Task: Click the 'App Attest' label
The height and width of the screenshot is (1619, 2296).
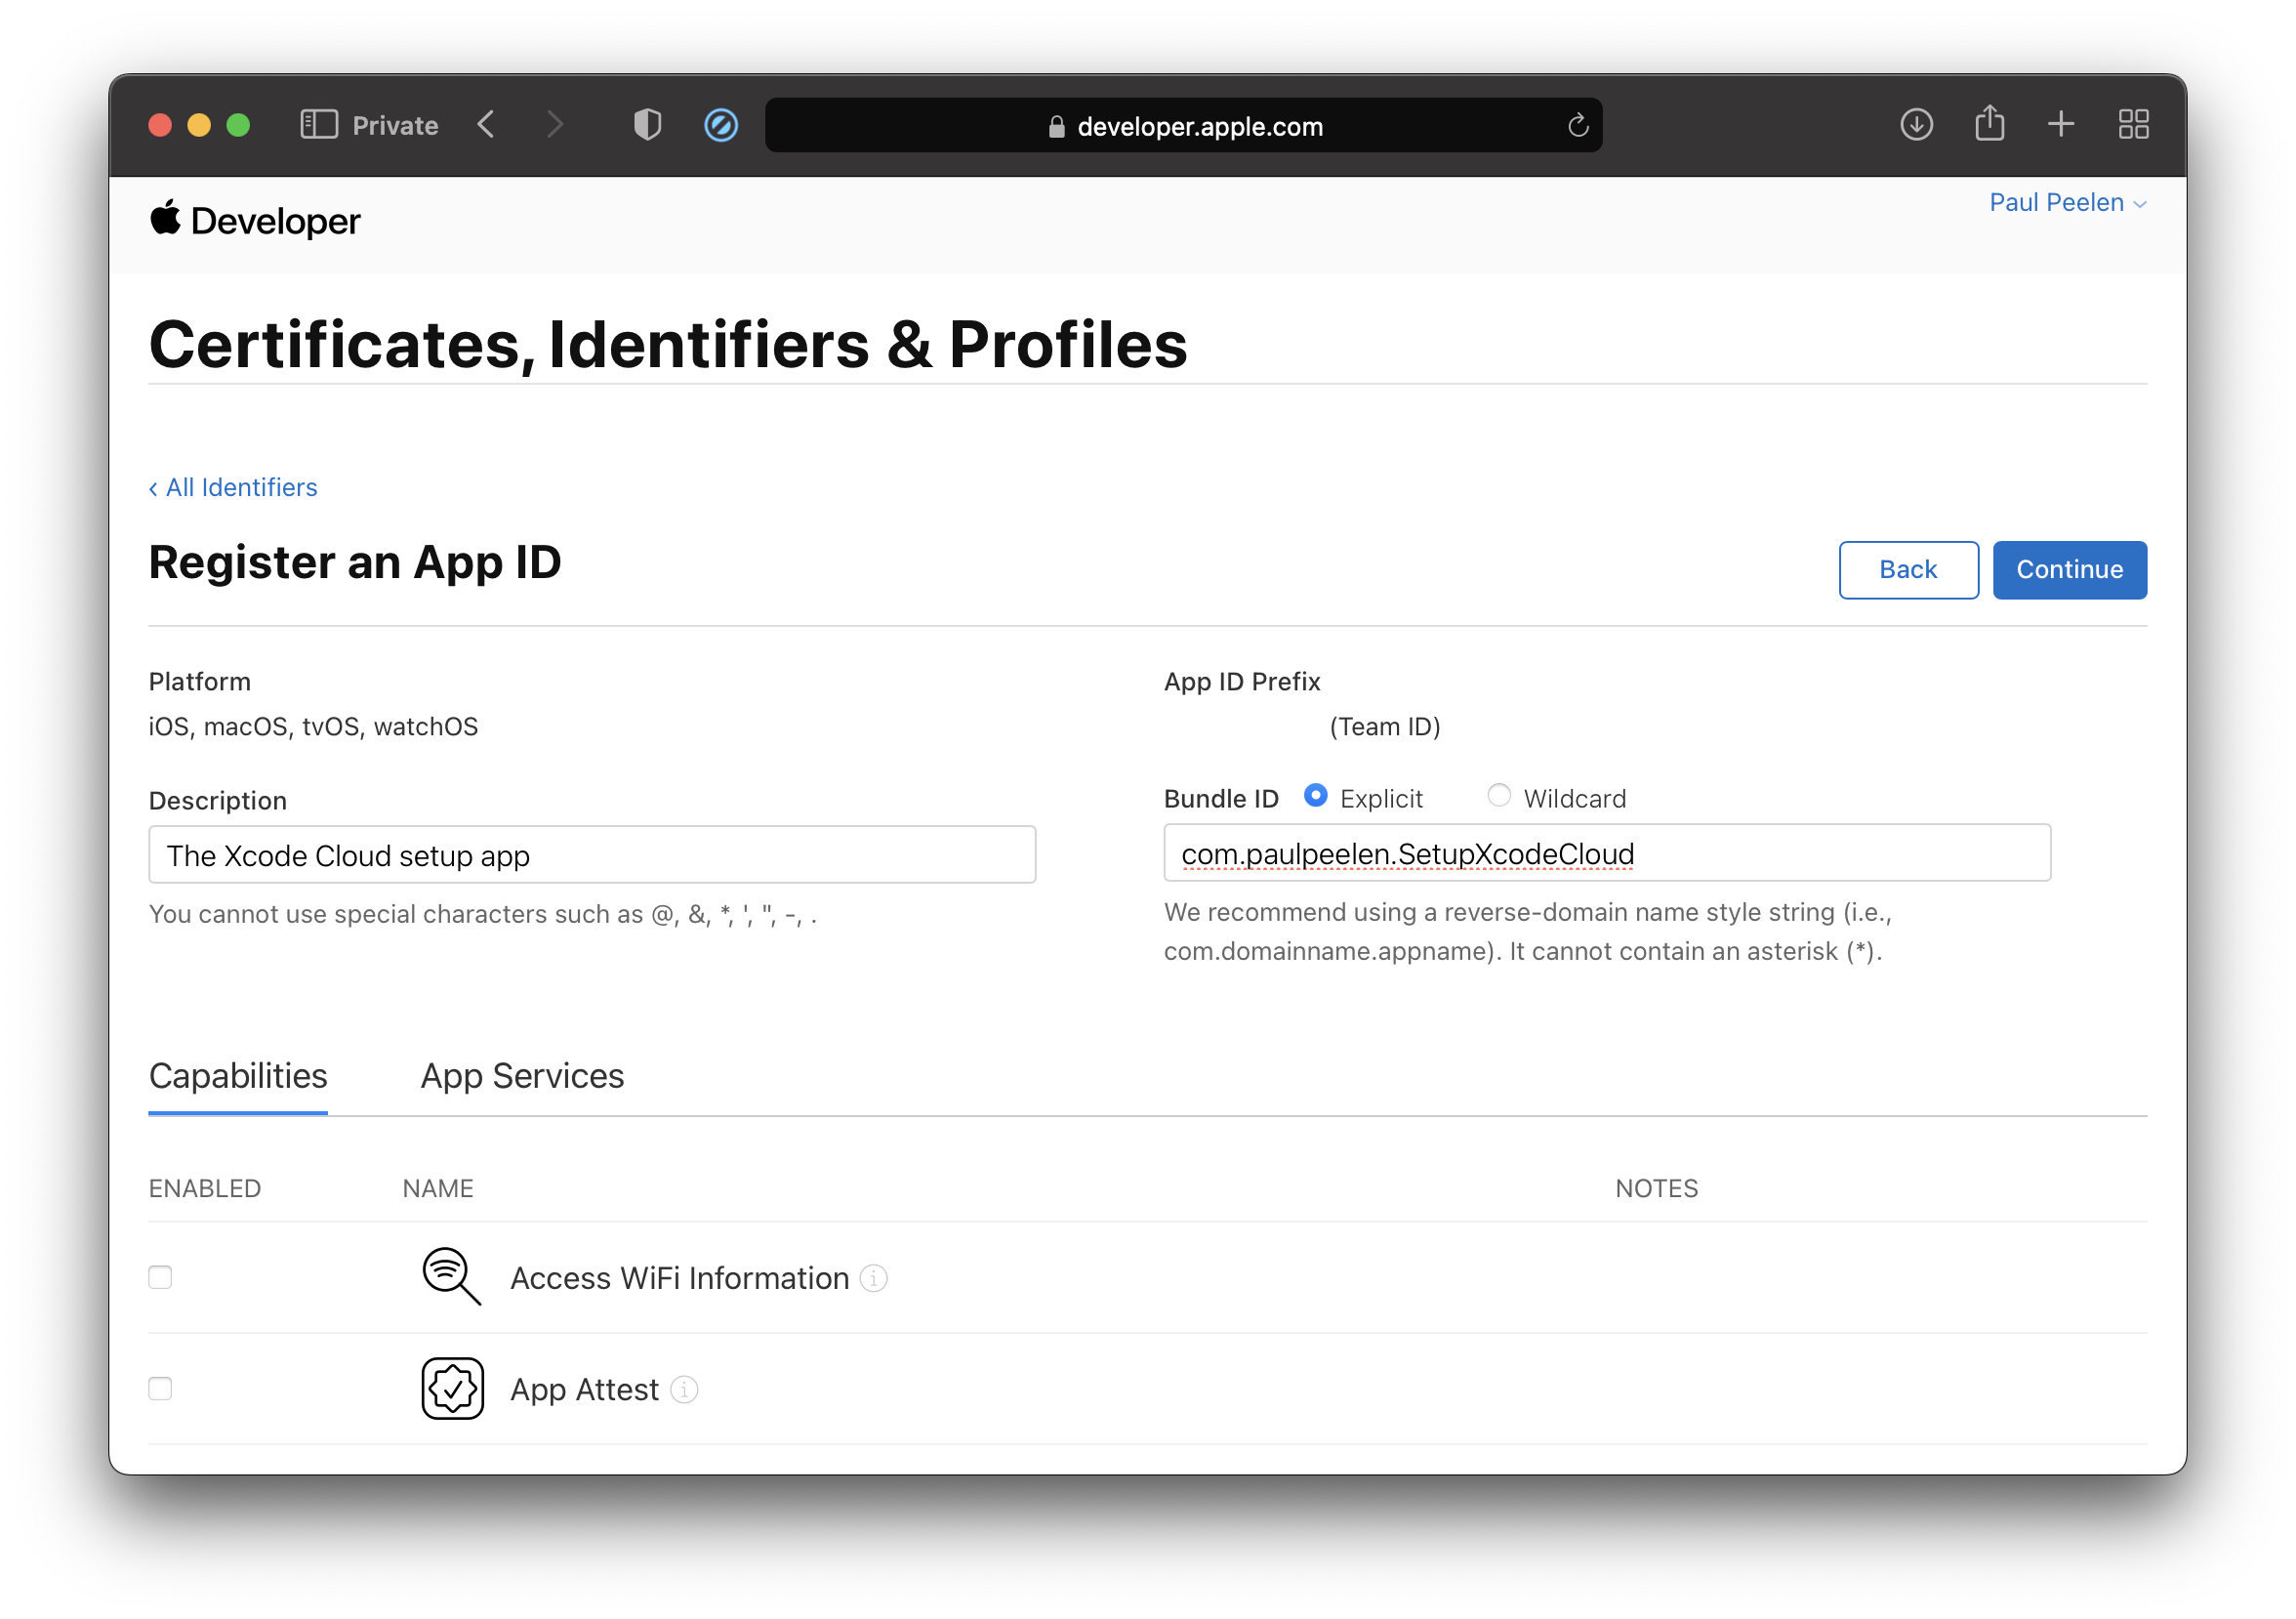Action: tap(585, 1389)
